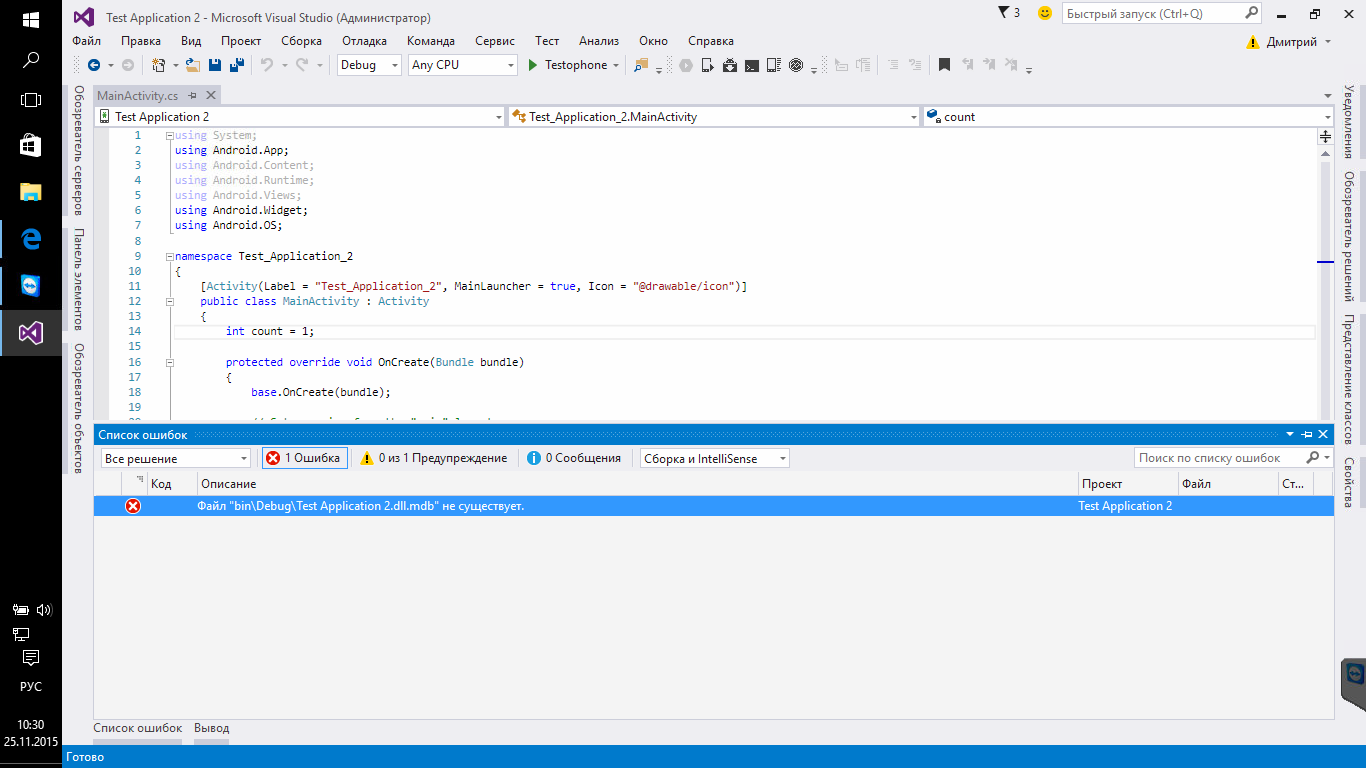Save the current file with single disk icon
This screenshot has width=1366, height=768.
click(x=215, y=65)
